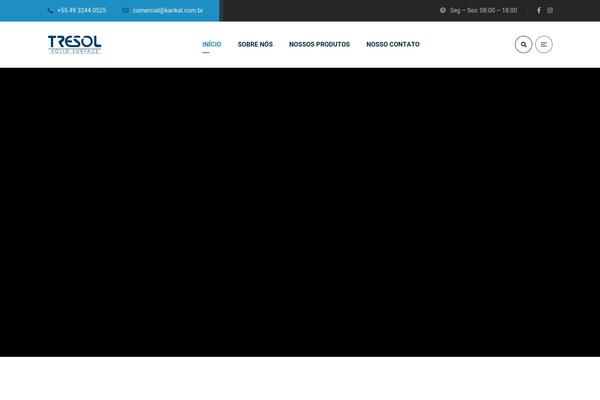The height and width of the screenshot is (400, 600).
Task: Email comercial@kankal.com.br link
Action: pos(168,10)
